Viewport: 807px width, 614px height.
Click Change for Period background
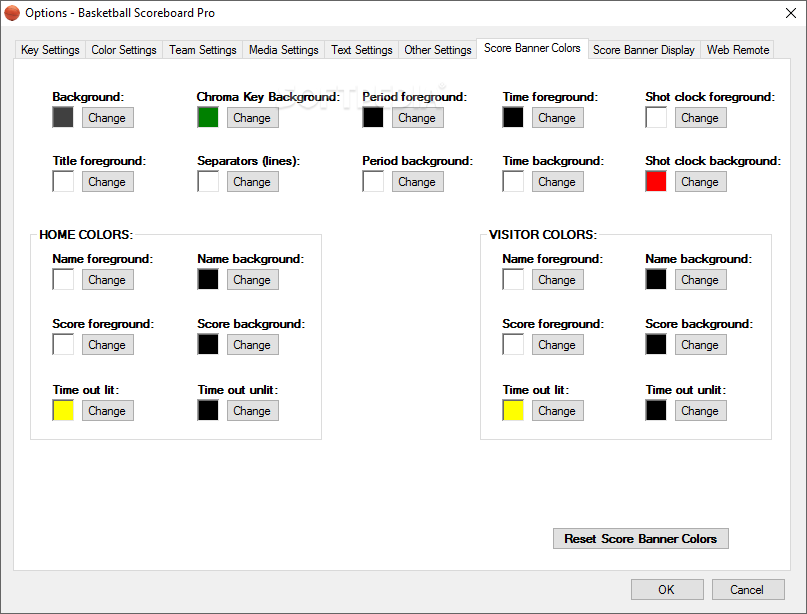(x=417, y=182)
